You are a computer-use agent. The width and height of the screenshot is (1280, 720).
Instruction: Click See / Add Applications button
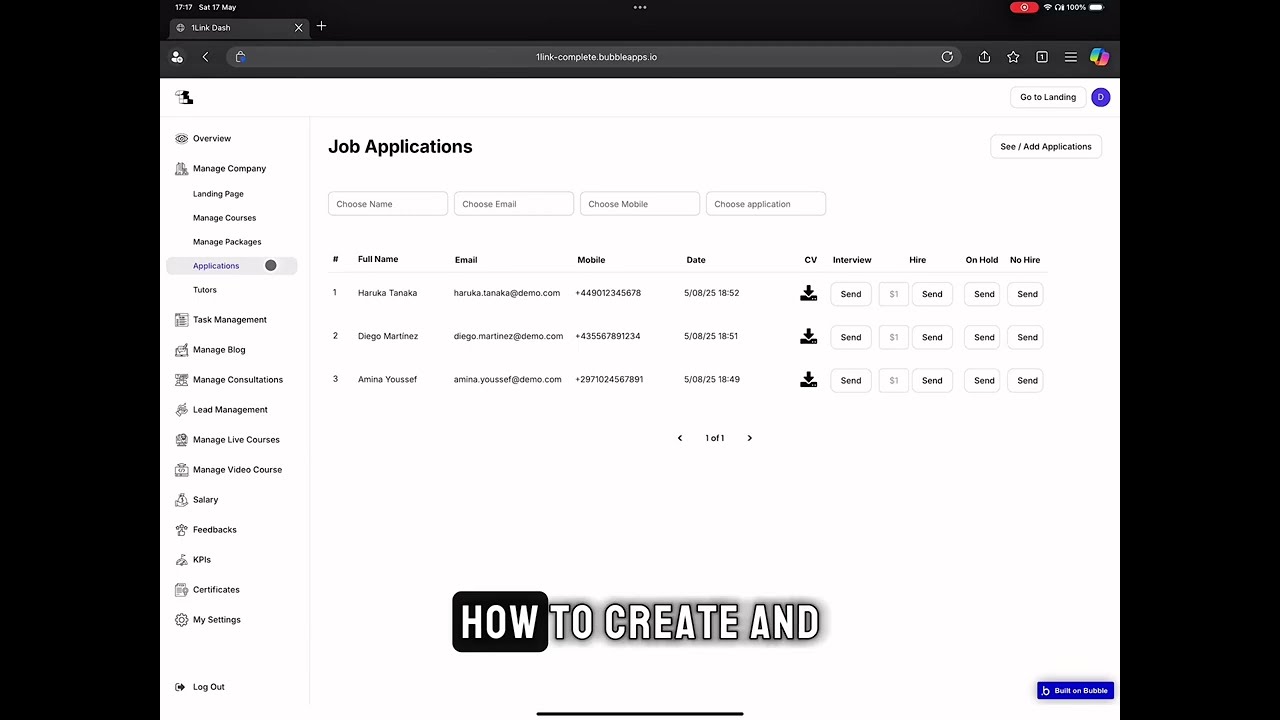click(1046, 147)
